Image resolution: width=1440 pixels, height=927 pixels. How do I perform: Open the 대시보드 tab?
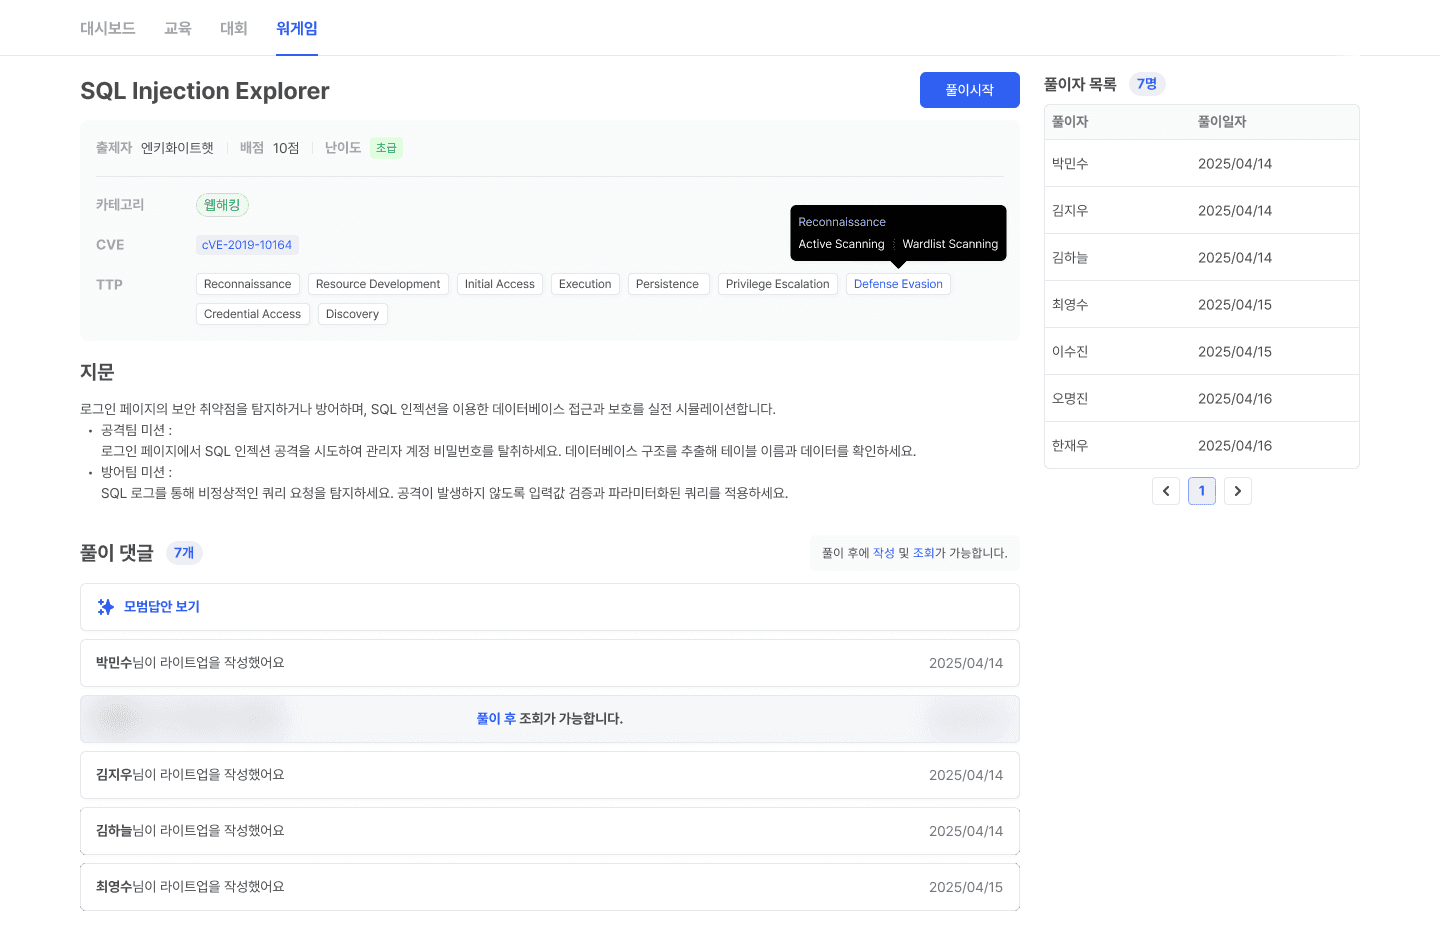pyautogui.click(x=108, y=28)
